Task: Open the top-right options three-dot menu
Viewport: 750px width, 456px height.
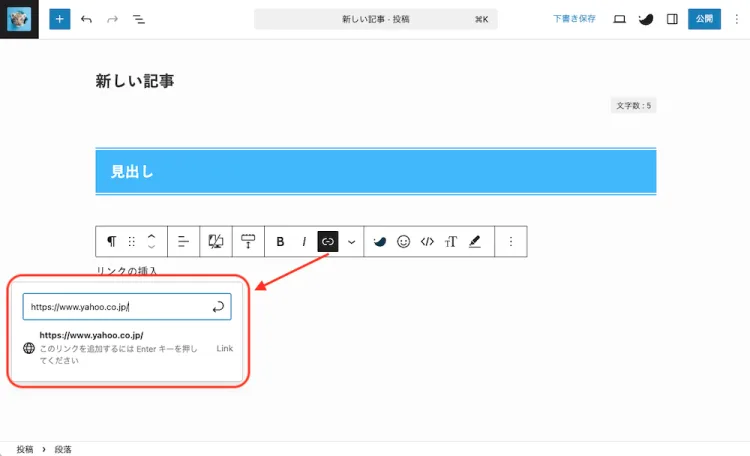Action: (737, 19)
